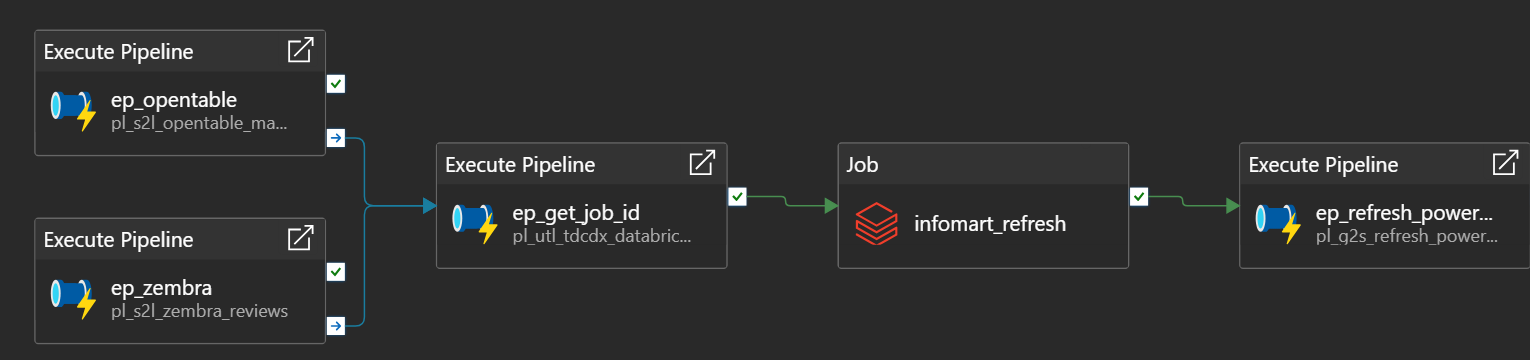Select the ep_opentable activity name
This screenshot has width=1530, height=360.
[x=174, y=100]
